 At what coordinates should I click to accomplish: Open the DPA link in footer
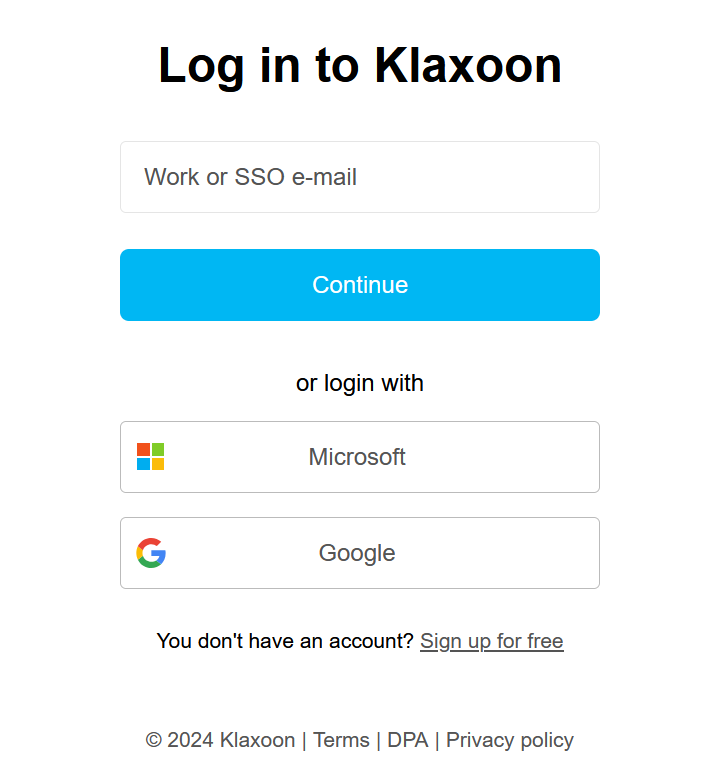407,740
